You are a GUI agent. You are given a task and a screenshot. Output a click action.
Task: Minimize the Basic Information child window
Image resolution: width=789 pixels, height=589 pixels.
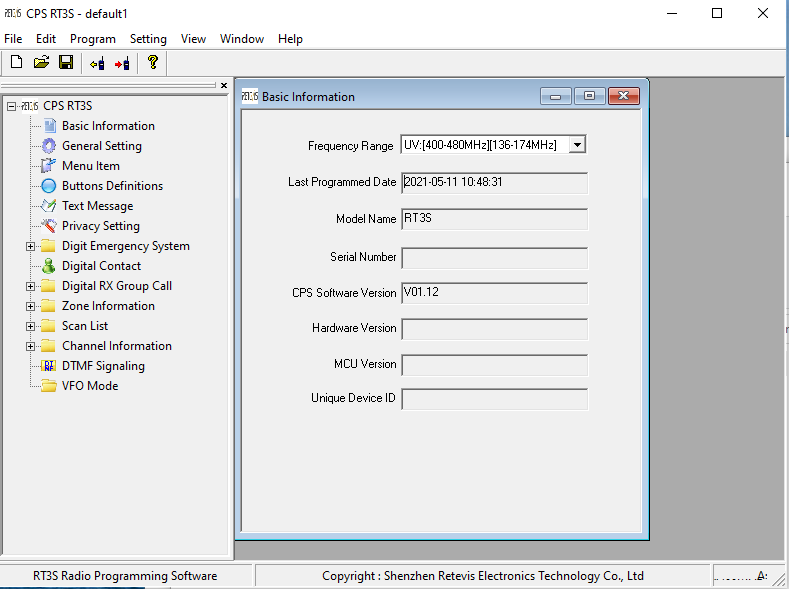pos(556,96)
